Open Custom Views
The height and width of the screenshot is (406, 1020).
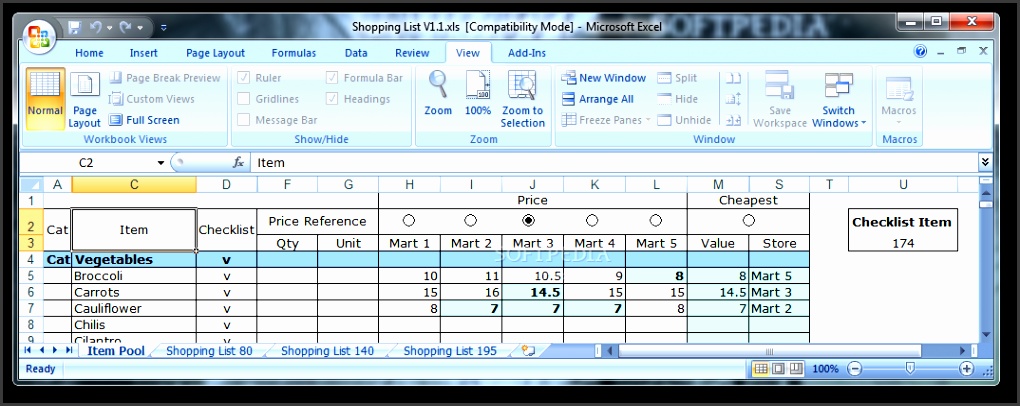[x=152, y=99]
